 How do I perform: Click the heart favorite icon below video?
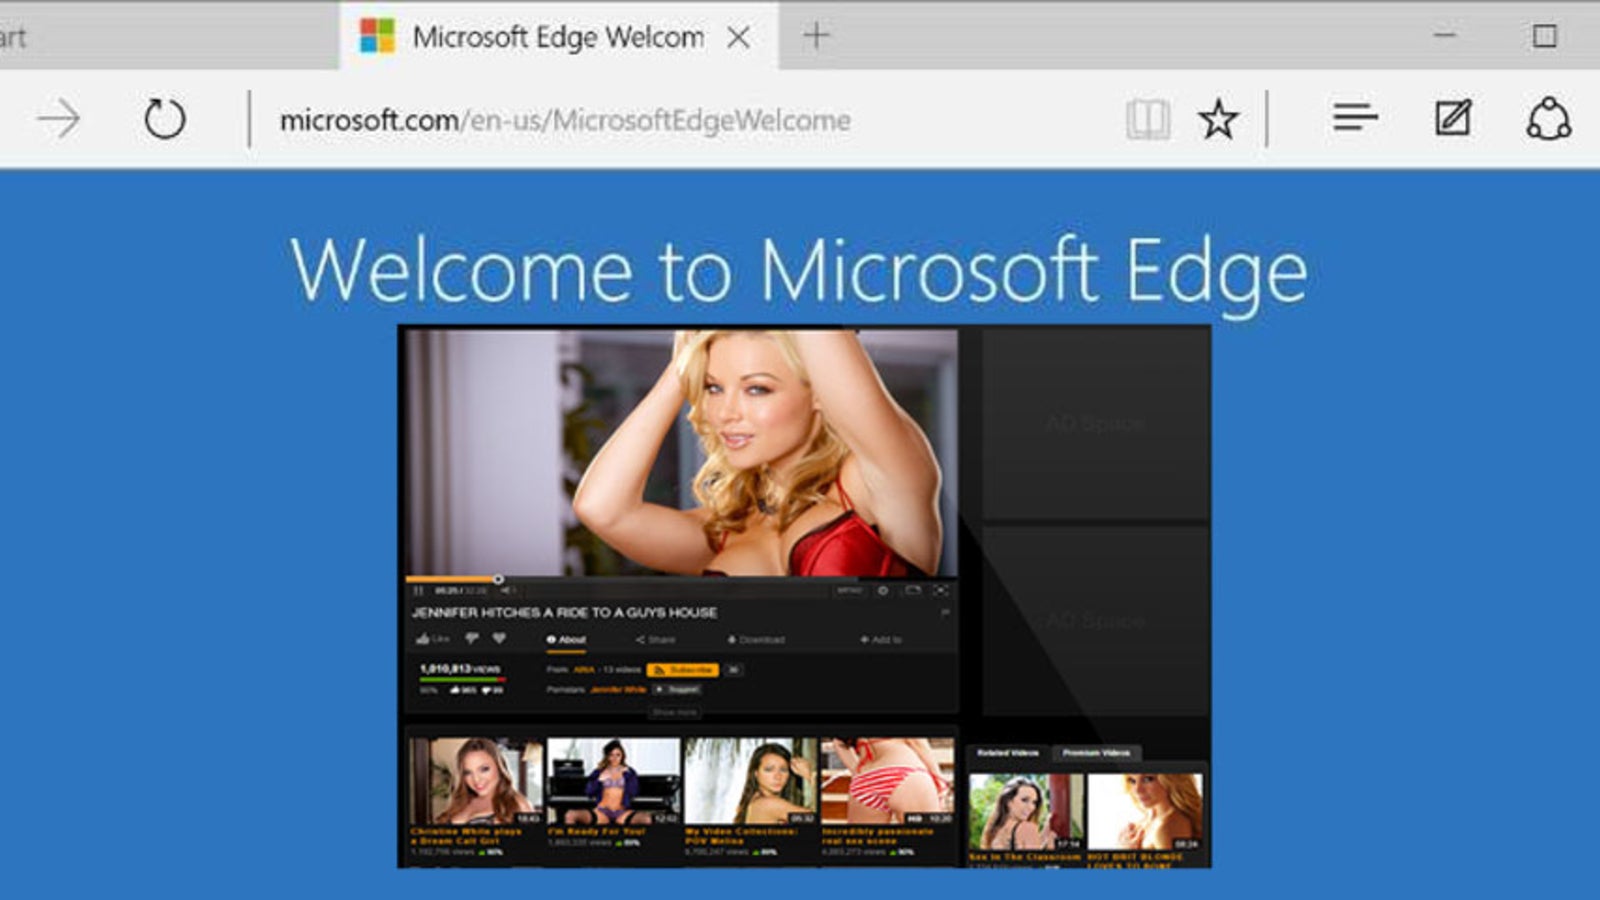pos(499,638)
